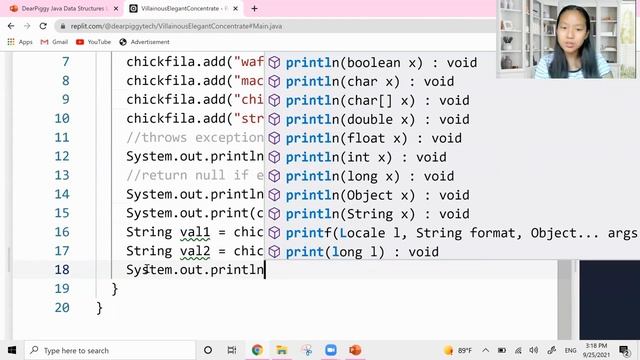Screen dimensions: 640x360
Task: Go forward in browser history
Action: (27, 26)
